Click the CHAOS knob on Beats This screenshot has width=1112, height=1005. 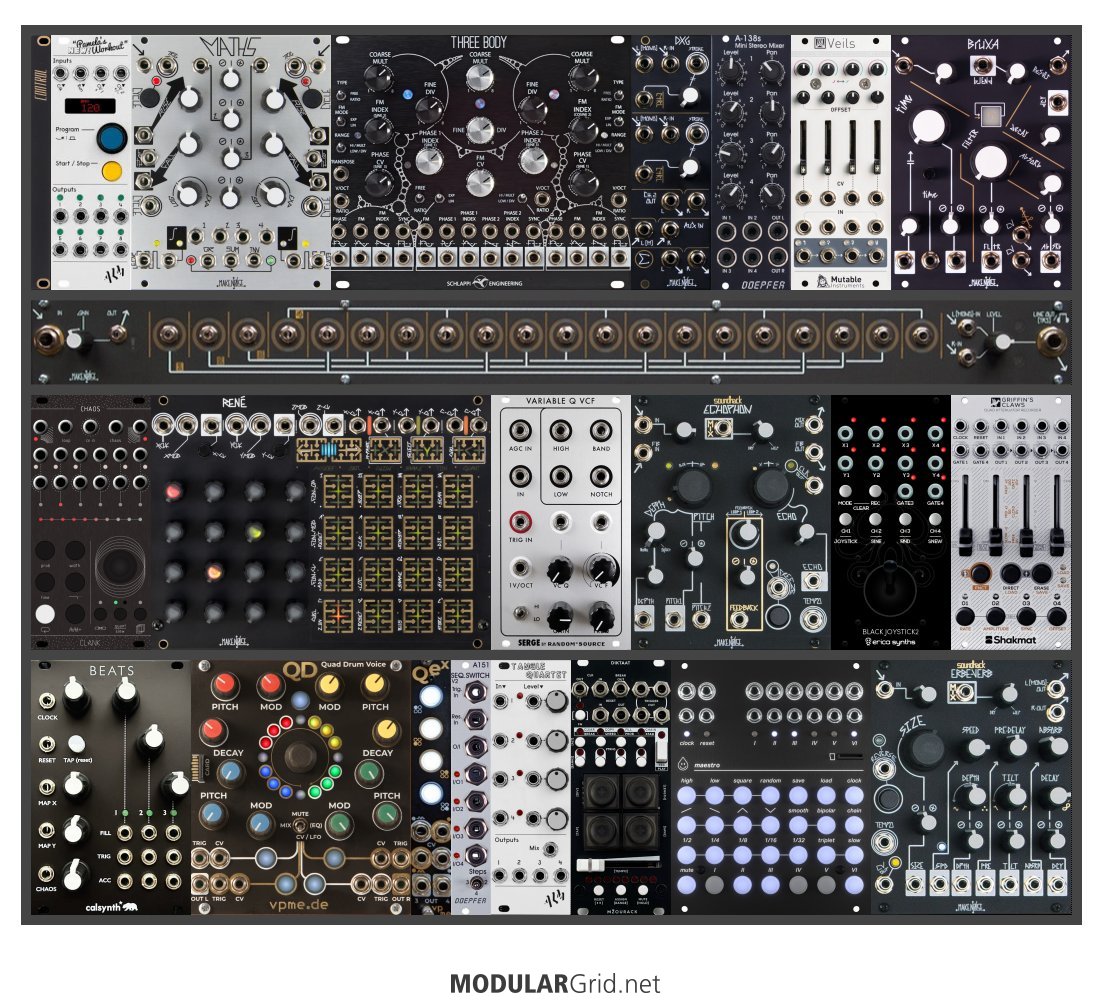76,875
